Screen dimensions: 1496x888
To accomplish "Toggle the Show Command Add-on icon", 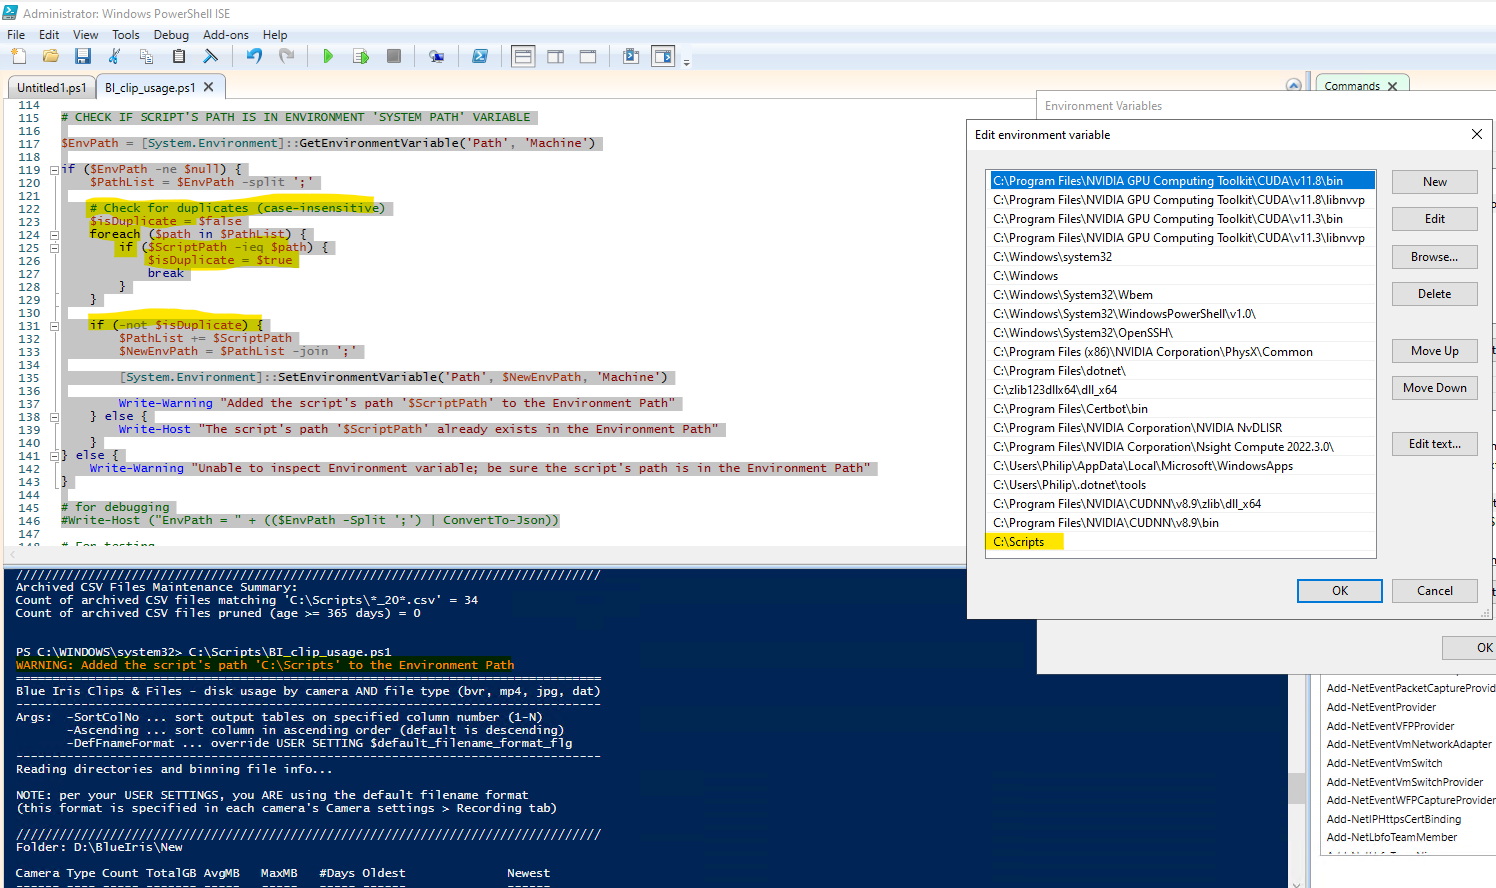I will 663,57.
